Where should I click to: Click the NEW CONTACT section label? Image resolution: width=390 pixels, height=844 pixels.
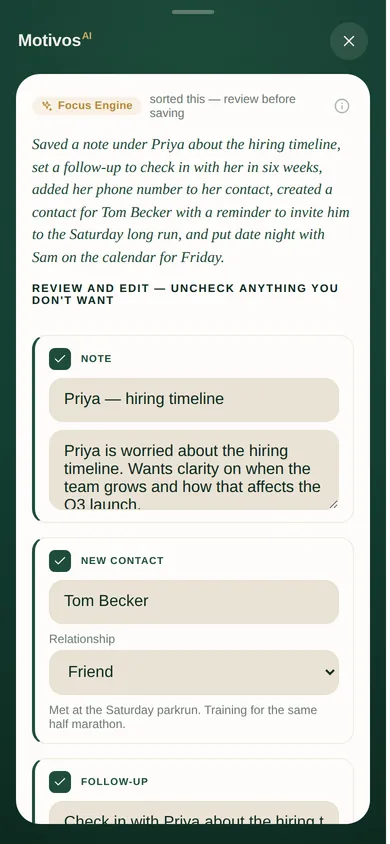pos(122,561)
